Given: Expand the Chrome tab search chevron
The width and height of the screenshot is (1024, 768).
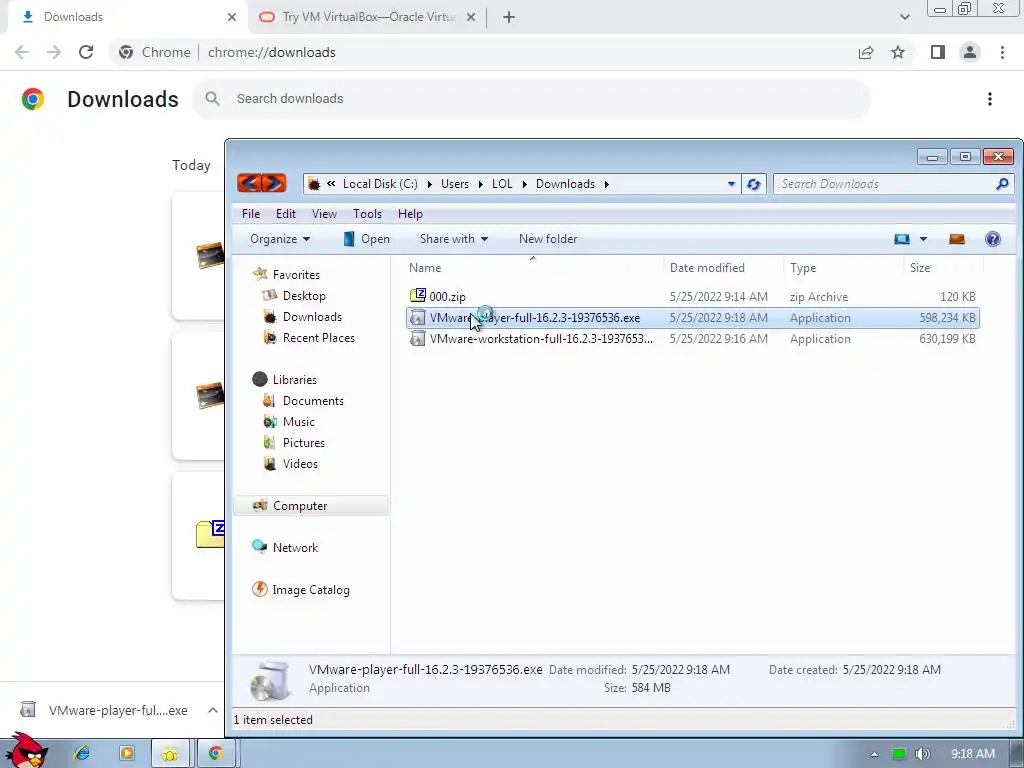Looking at the screenshot, I should pos(904,17).
